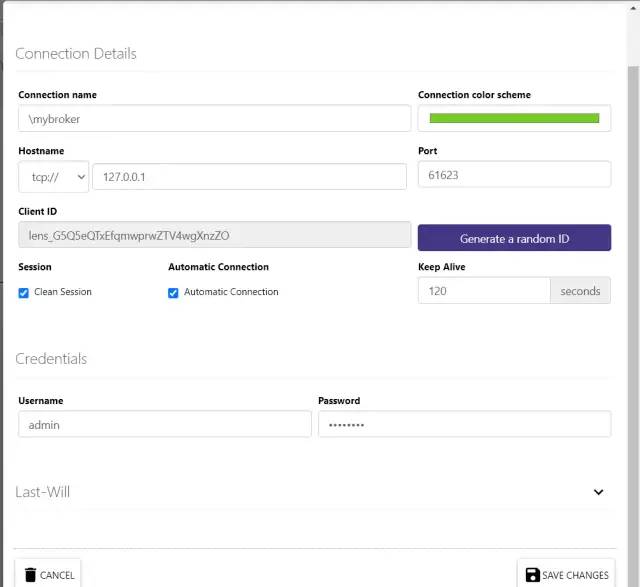
Task: Focus the Username field containing admin
Action: [164, 425]
